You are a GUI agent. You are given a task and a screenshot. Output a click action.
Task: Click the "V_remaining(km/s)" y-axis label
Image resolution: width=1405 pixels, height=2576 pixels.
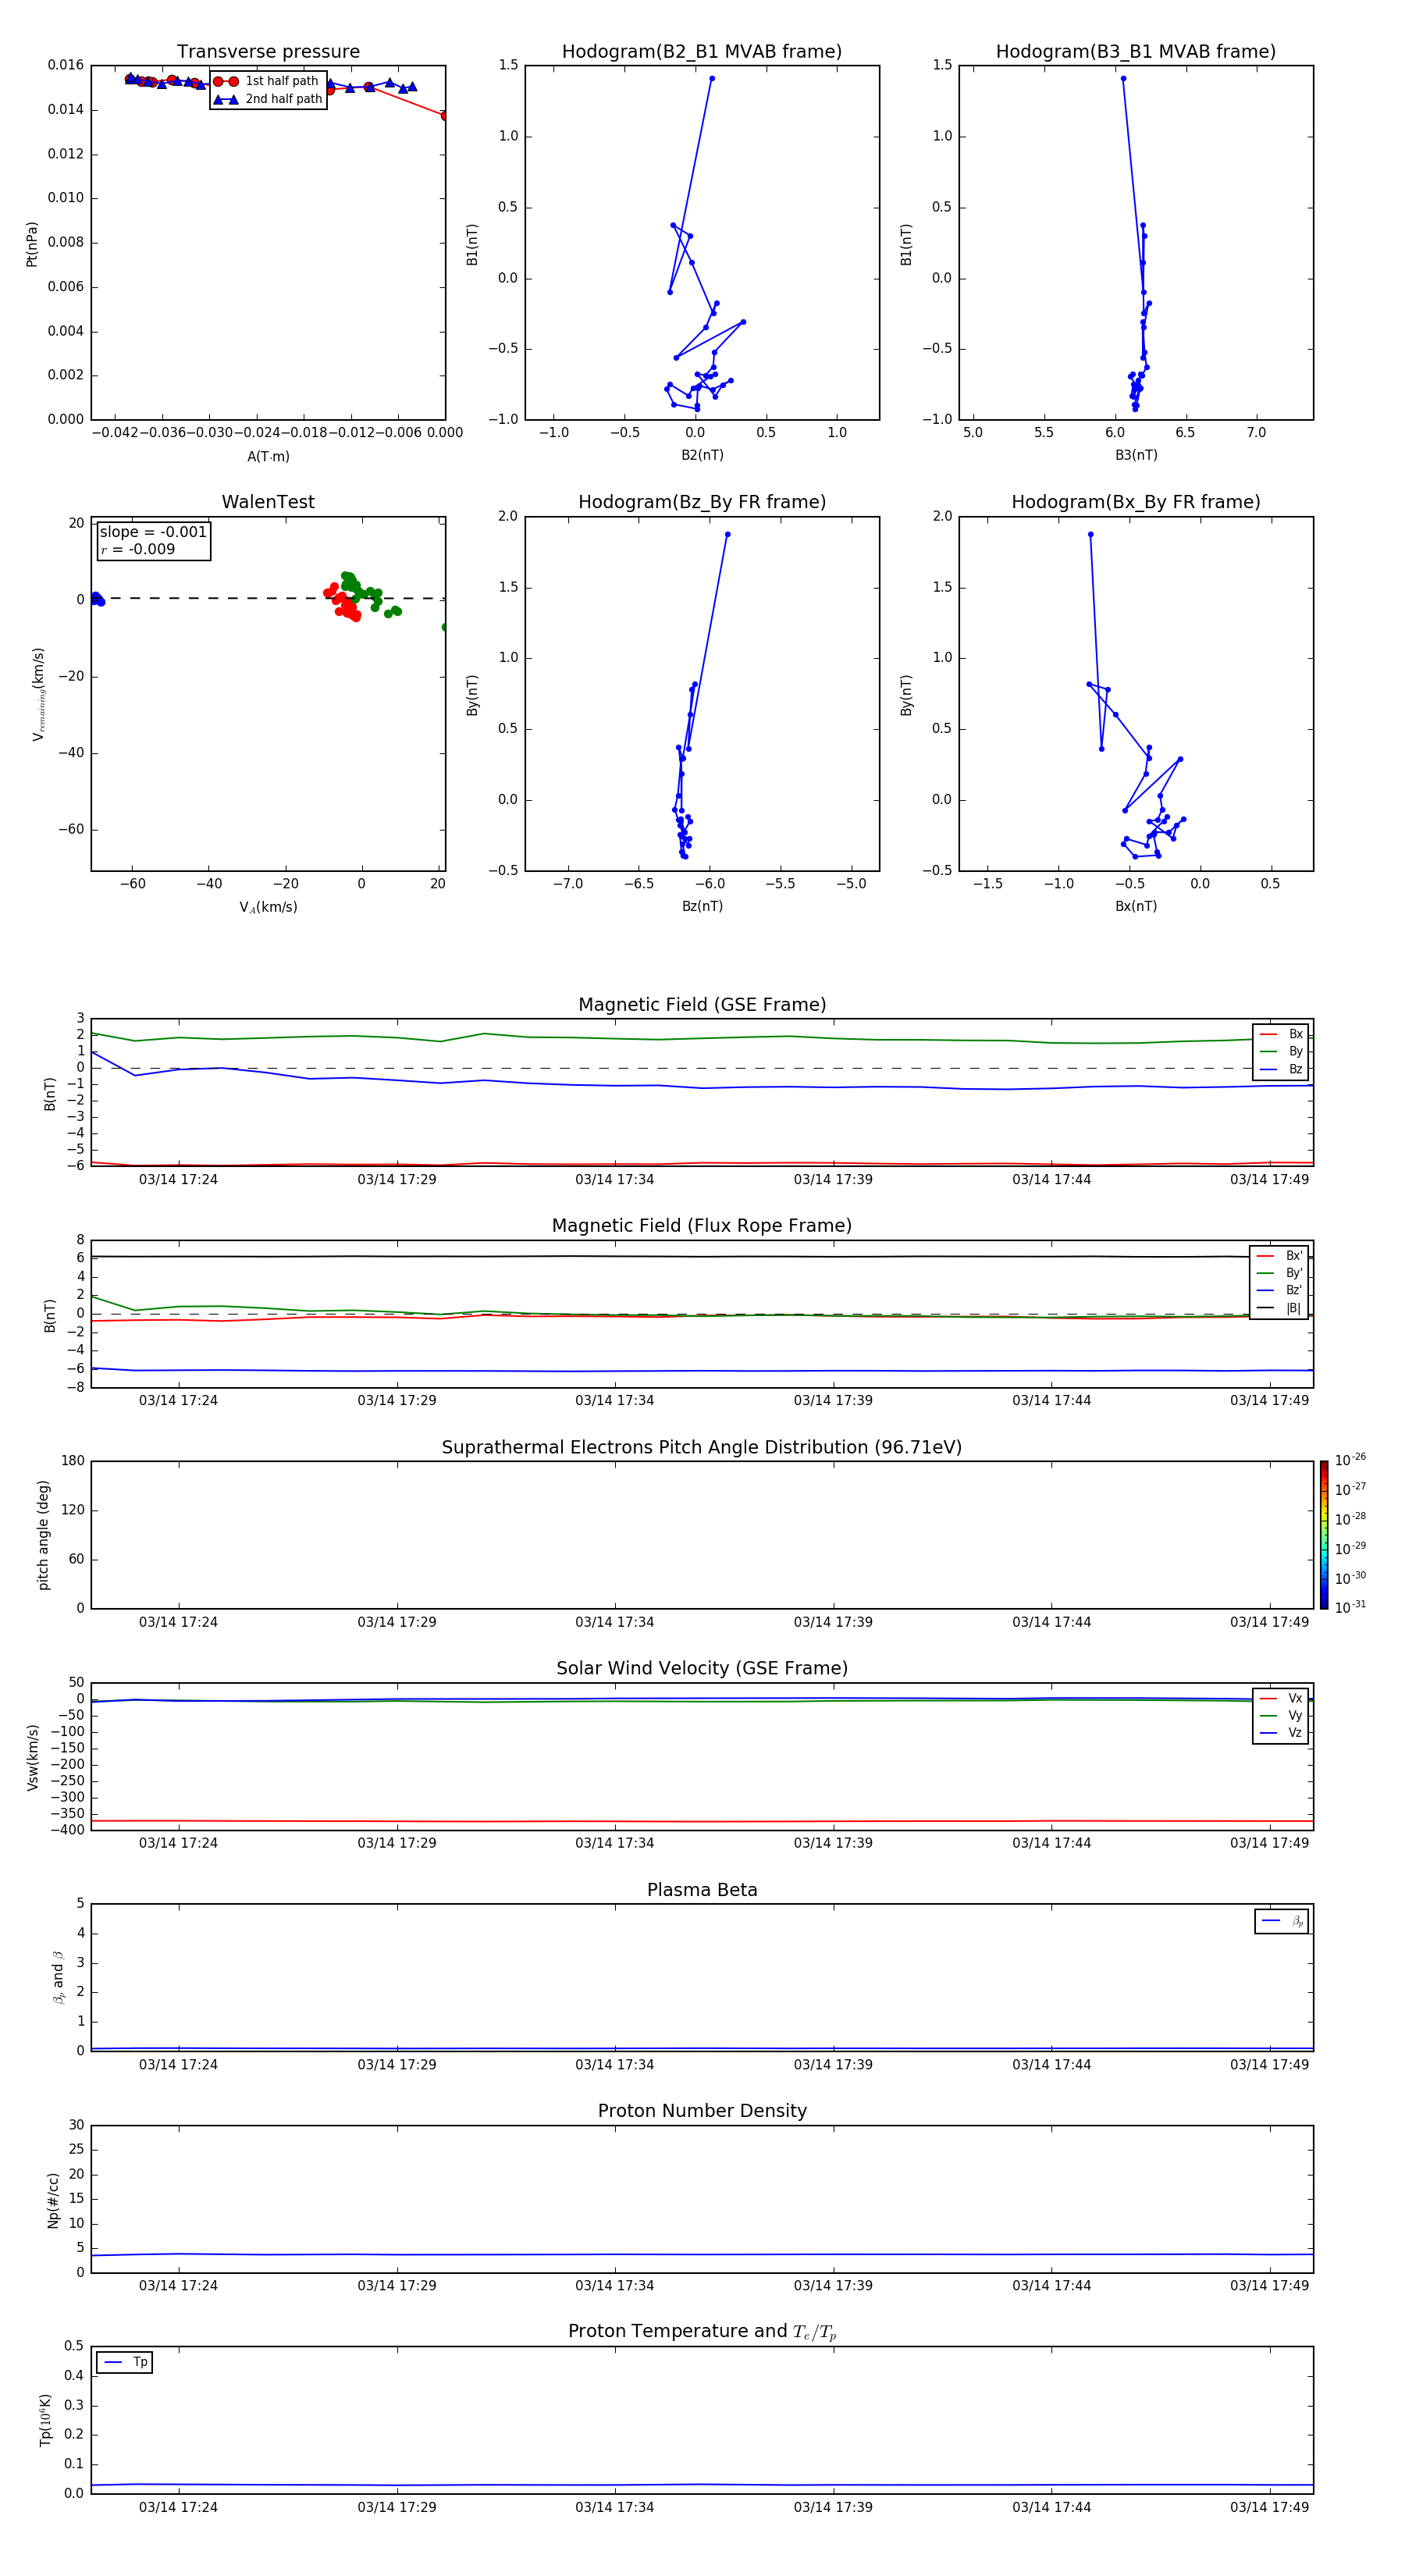(x=38, y=694)
